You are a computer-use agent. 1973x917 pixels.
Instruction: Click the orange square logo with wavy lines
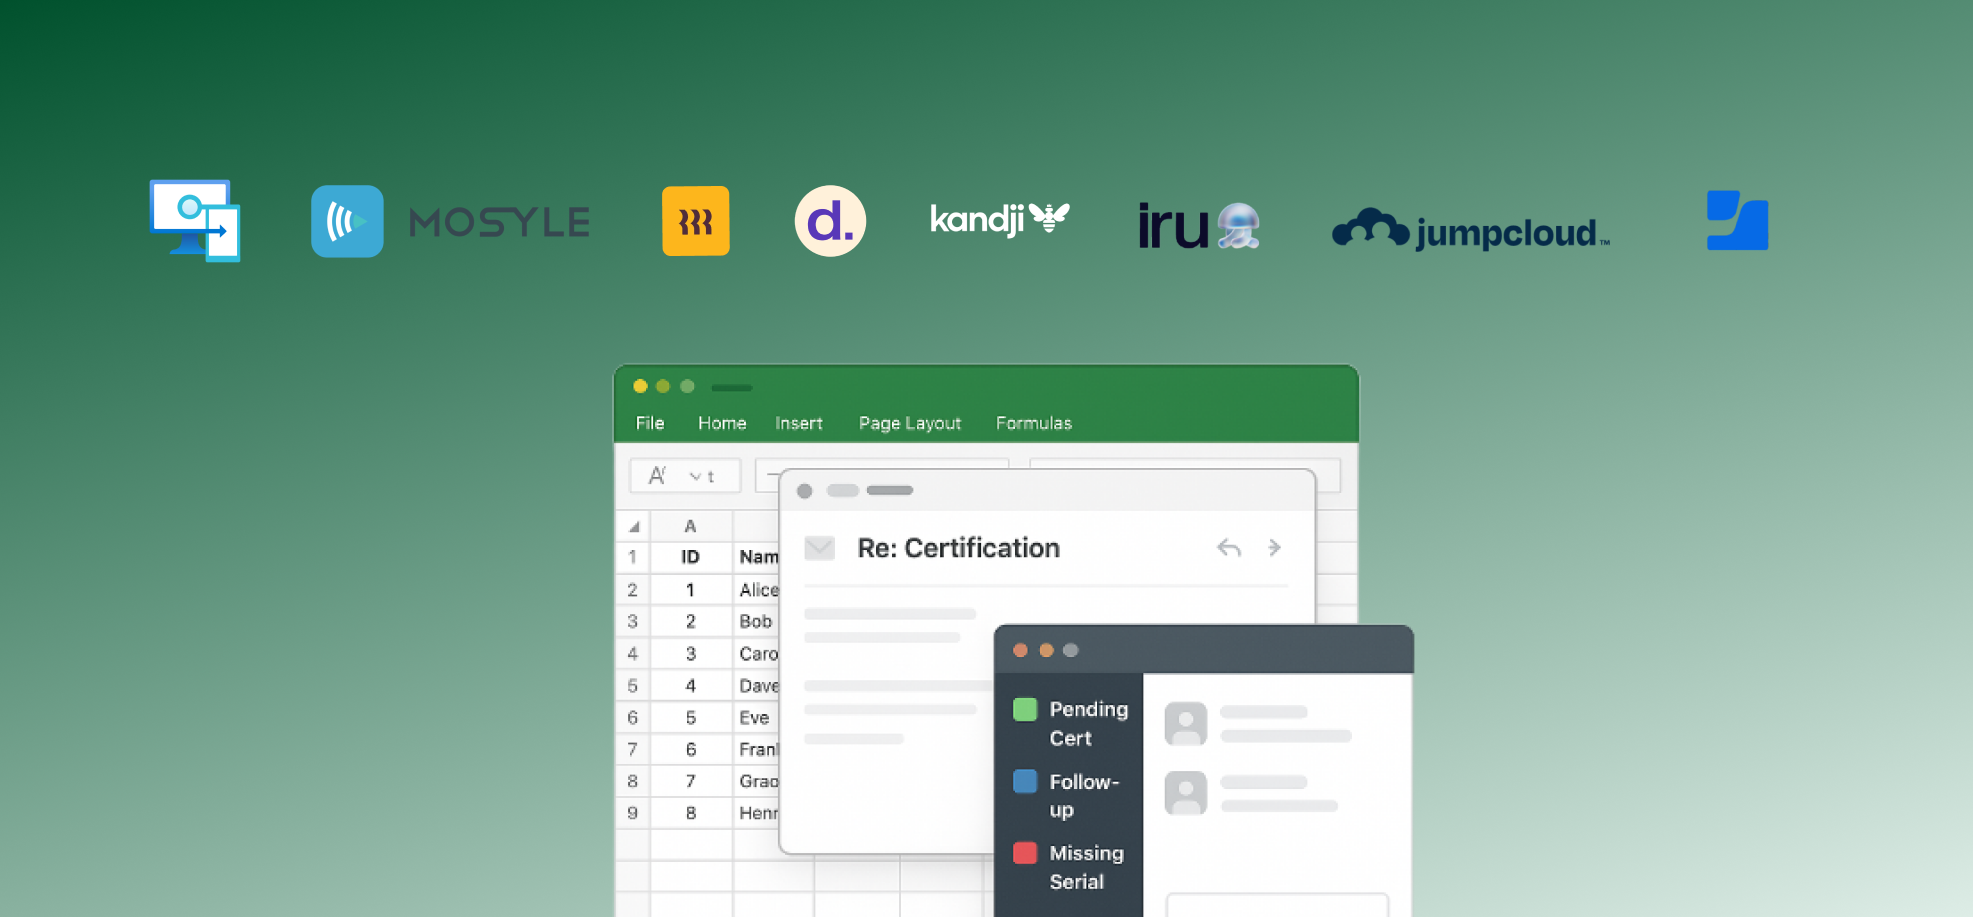pyautogui.click(x=695, y=221)
